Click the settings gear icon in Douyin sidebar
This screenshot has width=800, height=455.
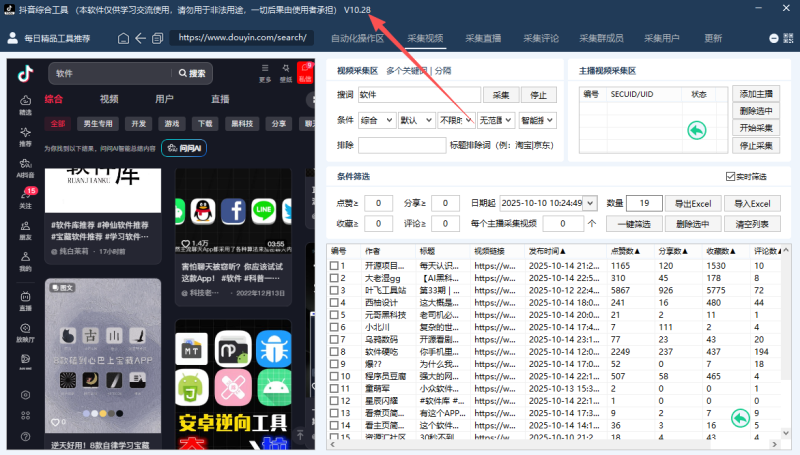26,395
